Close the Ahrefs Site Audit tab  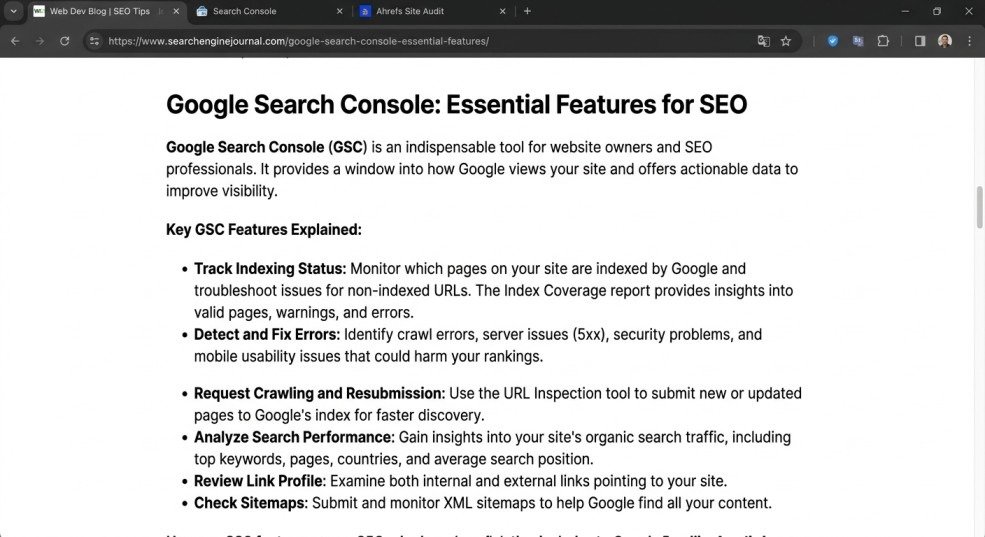(x=503, y=11)
